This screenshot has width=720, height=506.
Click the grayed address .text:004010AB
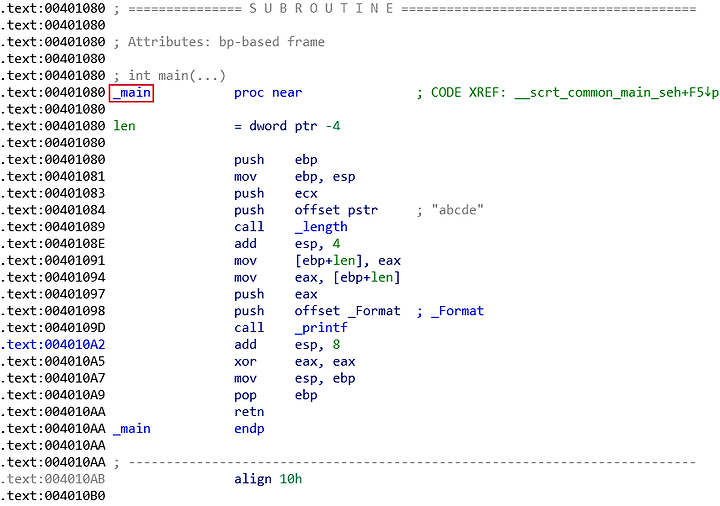point(53,479)
